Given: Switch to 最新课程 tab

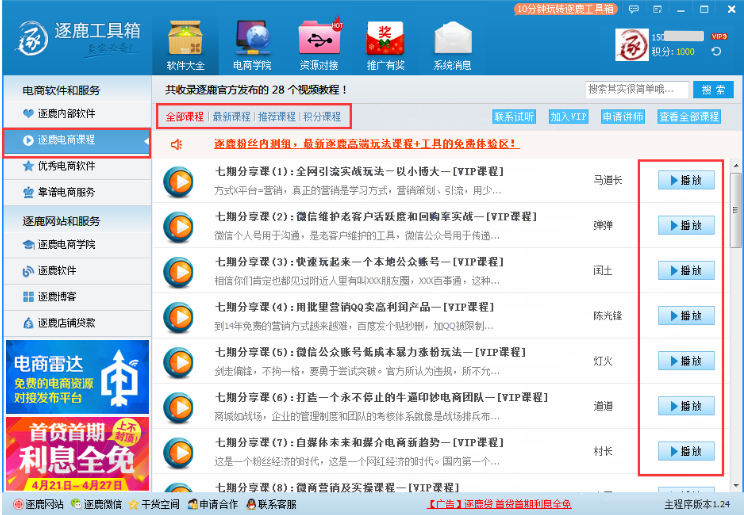Looking at the screenshot, I should click(231, 116).
